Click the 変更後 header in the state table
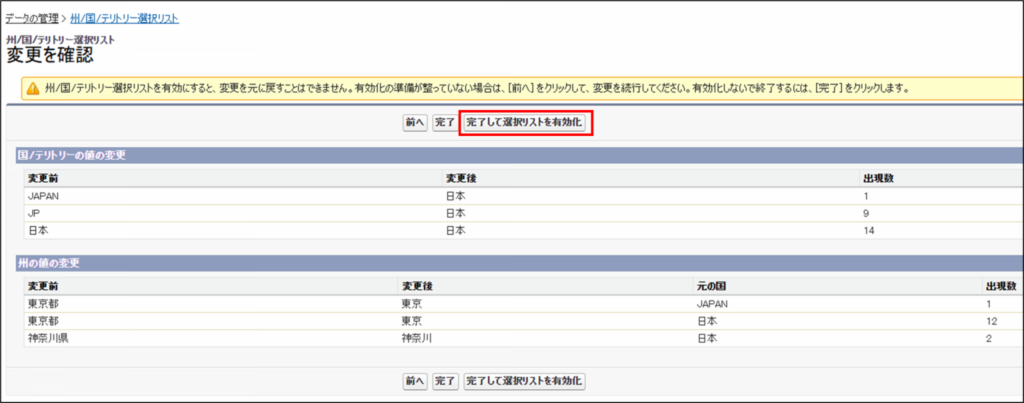Image resolution: width=1024 pixels, height=403 pixels. pyautogui.click(x=416, y=285)
